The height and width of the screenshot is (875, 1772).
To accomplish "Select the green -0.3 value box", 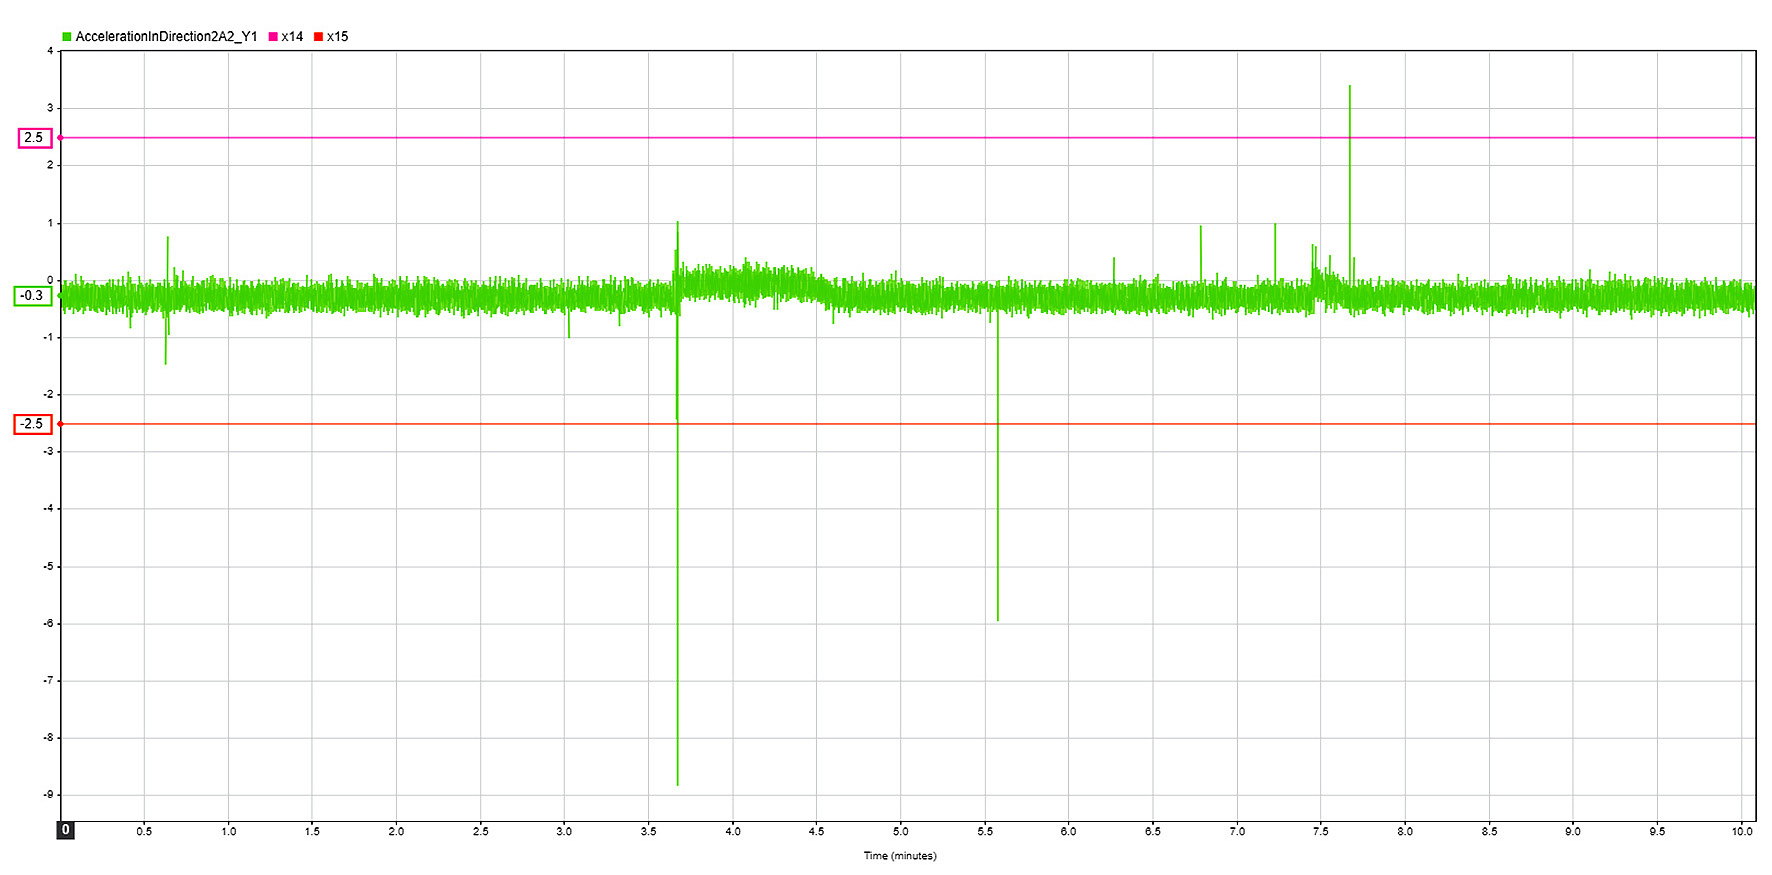I will (x=33, y=296).
